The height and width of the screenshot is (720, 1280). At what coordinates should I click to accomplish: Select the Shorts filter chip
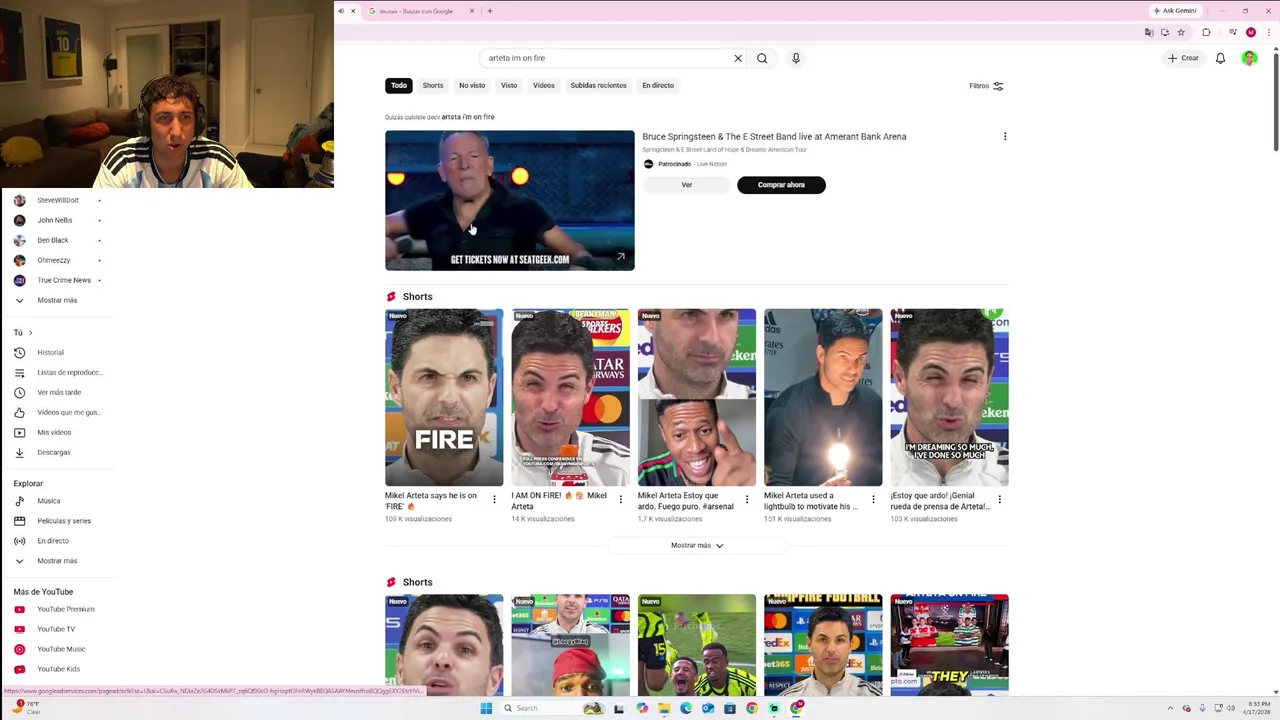433,85
